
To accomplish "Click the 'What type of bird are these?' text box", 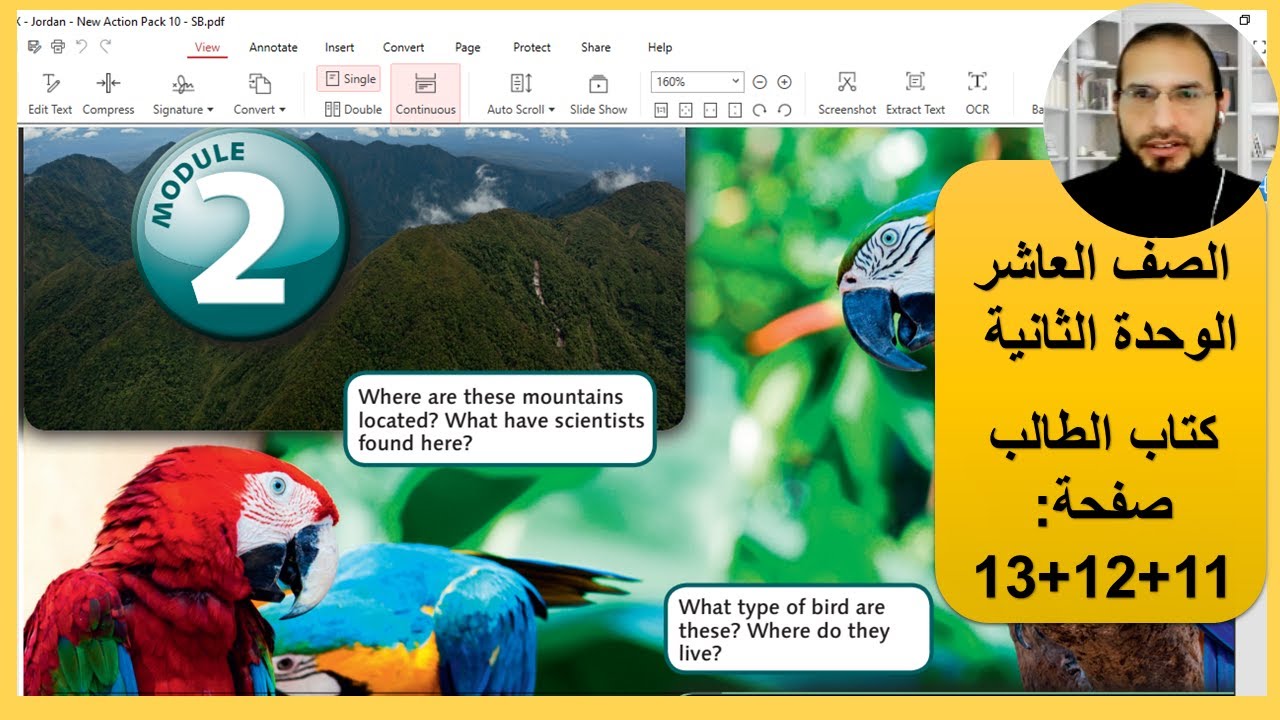I will [x=798, y=630].
